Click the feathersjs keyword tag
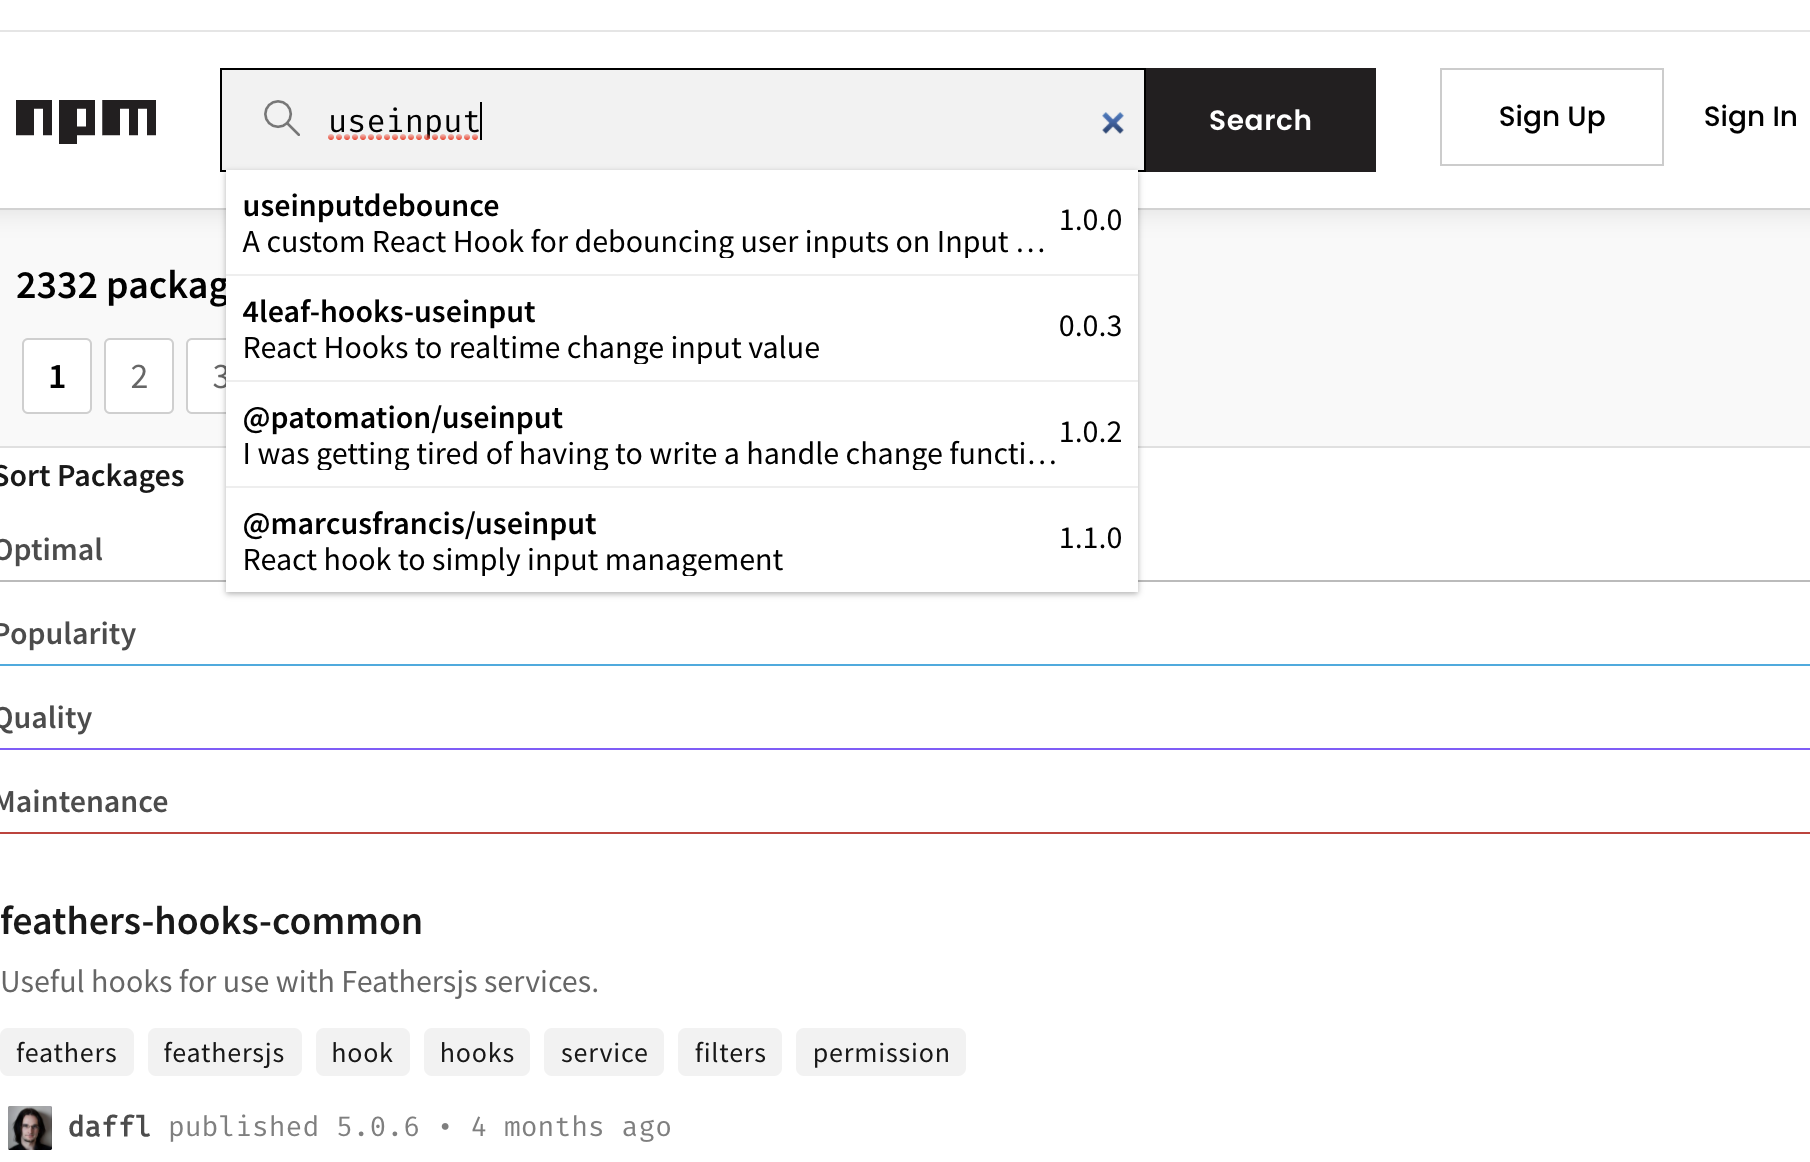The height and width of the screenshot is (1162, 1810). (224, 1052)
